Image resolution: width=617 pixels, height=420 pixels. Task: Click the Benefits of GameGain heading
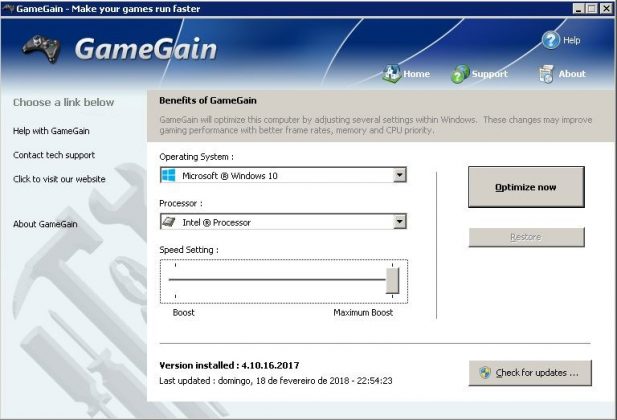click(x=208, y=100)
